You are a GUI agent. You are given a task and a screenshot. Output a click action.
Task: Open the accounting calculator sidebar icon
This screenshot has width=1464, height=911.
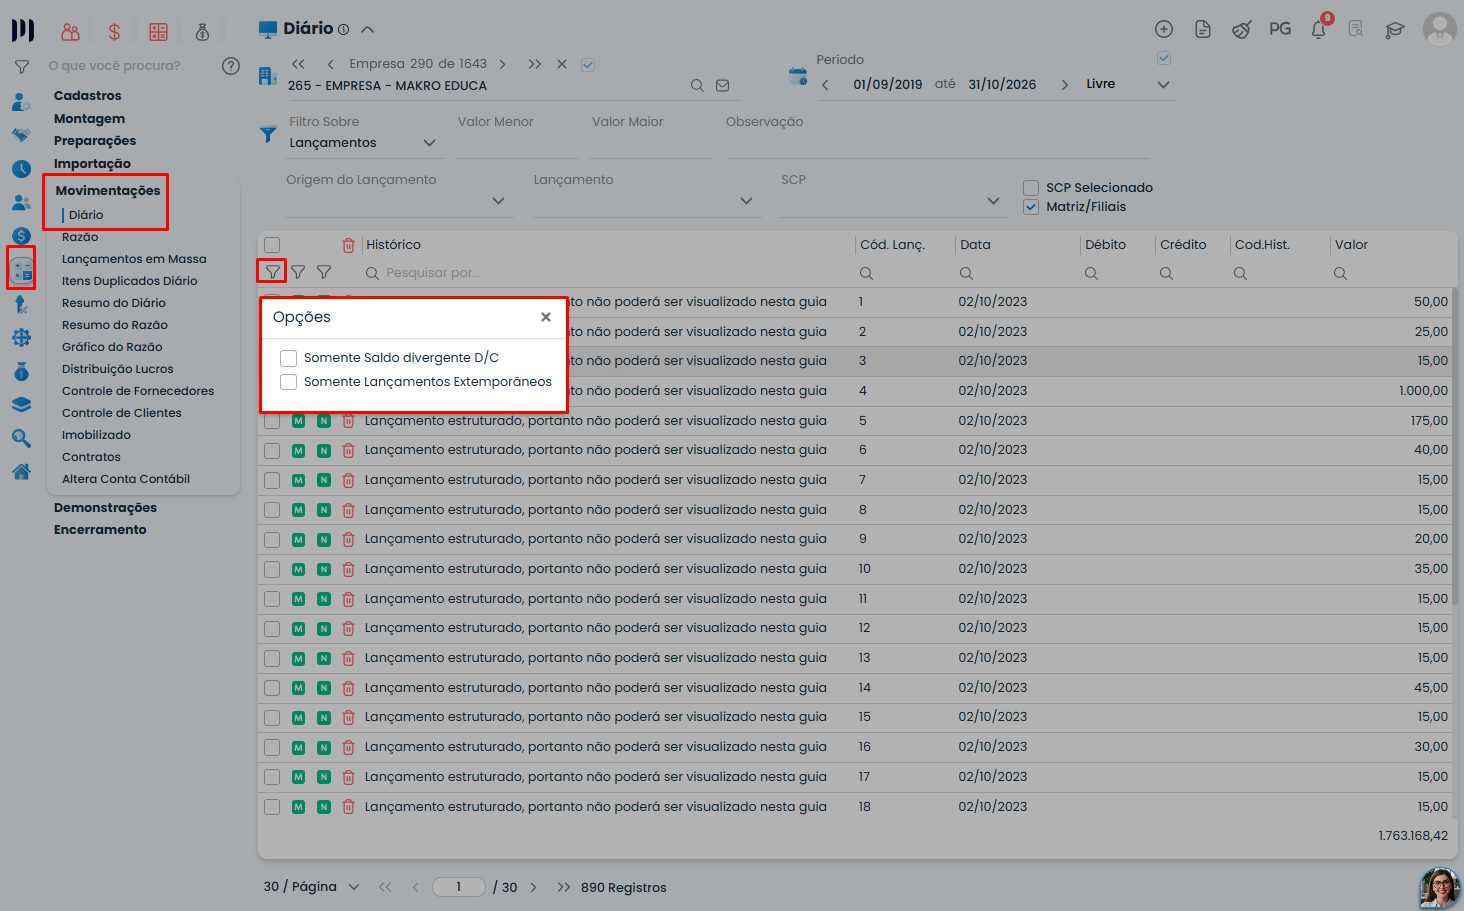coord(21,269)
